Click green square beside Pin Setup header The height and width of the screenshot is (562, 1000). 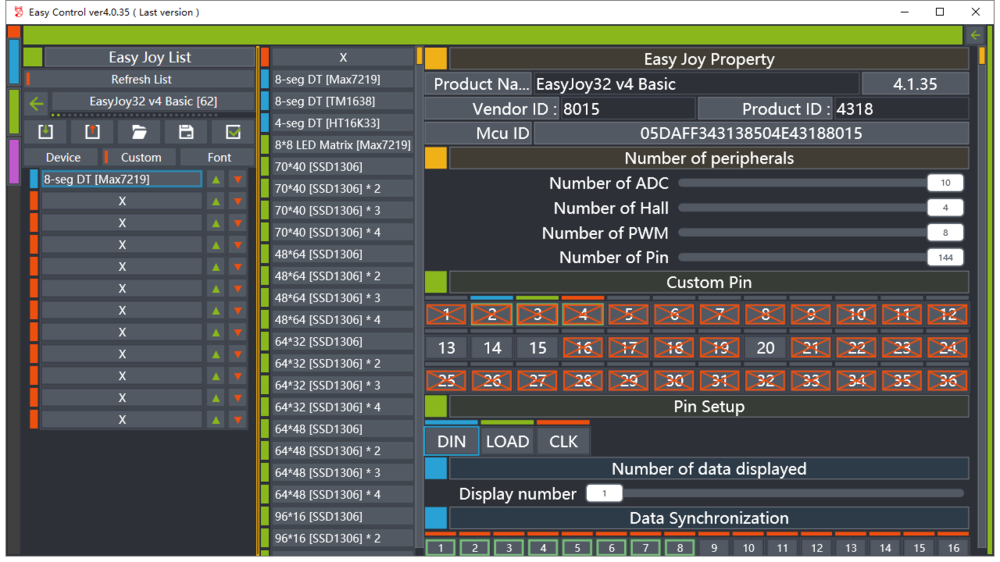tap(436, 406)
